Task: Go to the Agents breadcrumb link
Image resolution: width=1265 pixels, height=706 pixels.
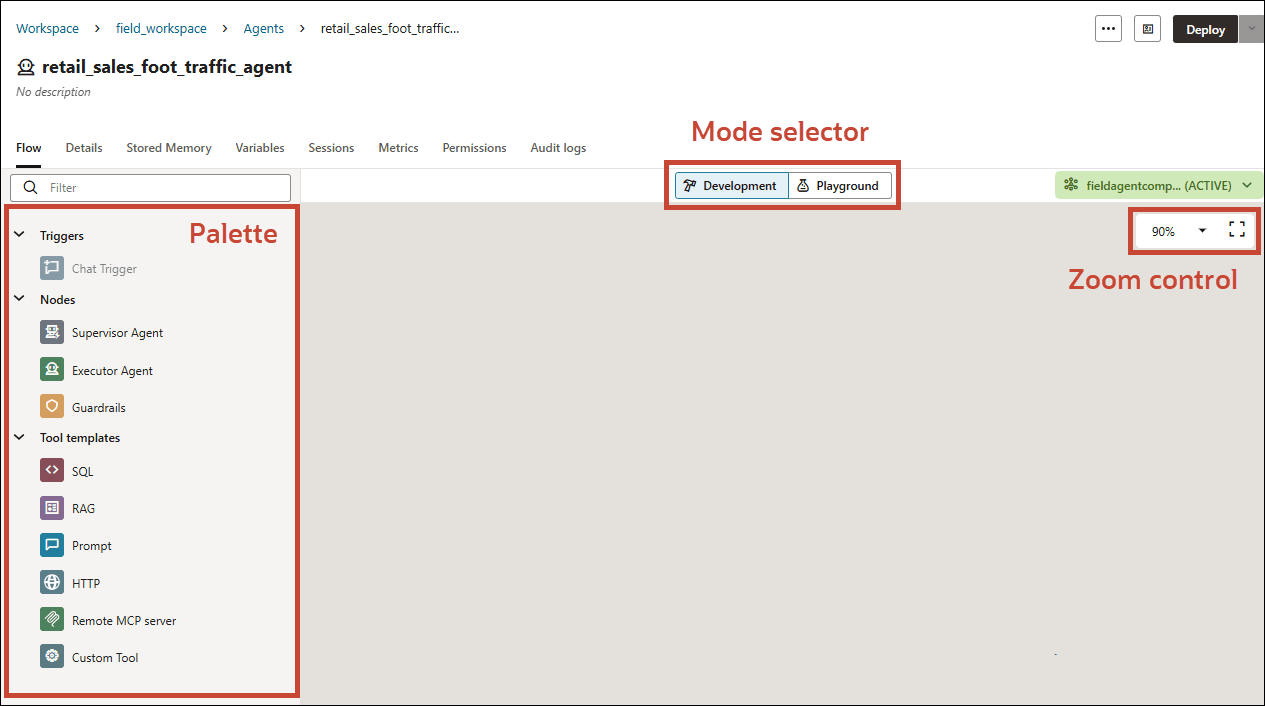Action: pos(264,29)
